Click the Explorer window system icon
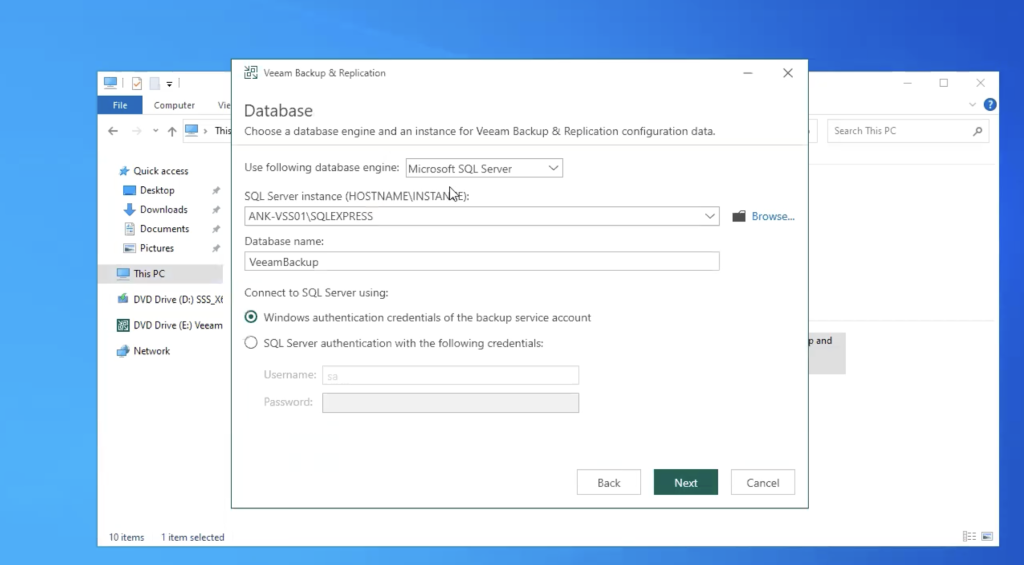 (x=110, y=82)
